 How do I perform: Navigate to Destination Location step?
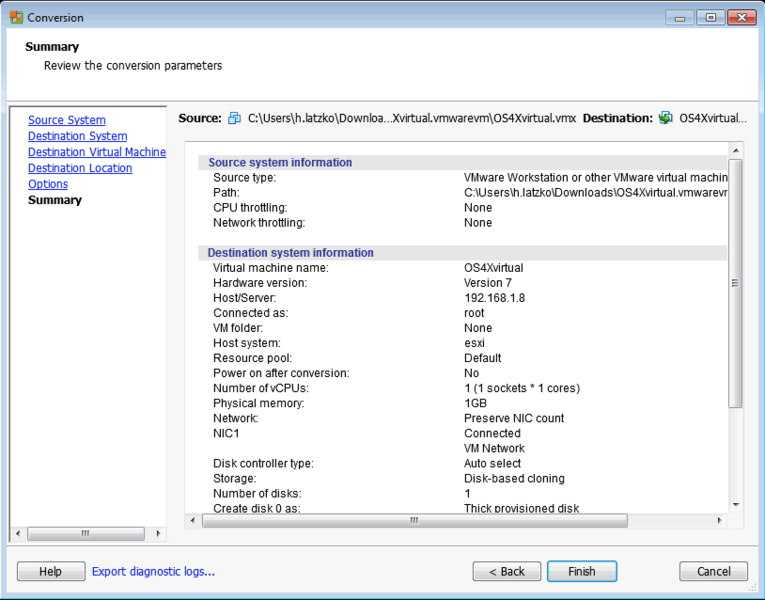(80, 168)
